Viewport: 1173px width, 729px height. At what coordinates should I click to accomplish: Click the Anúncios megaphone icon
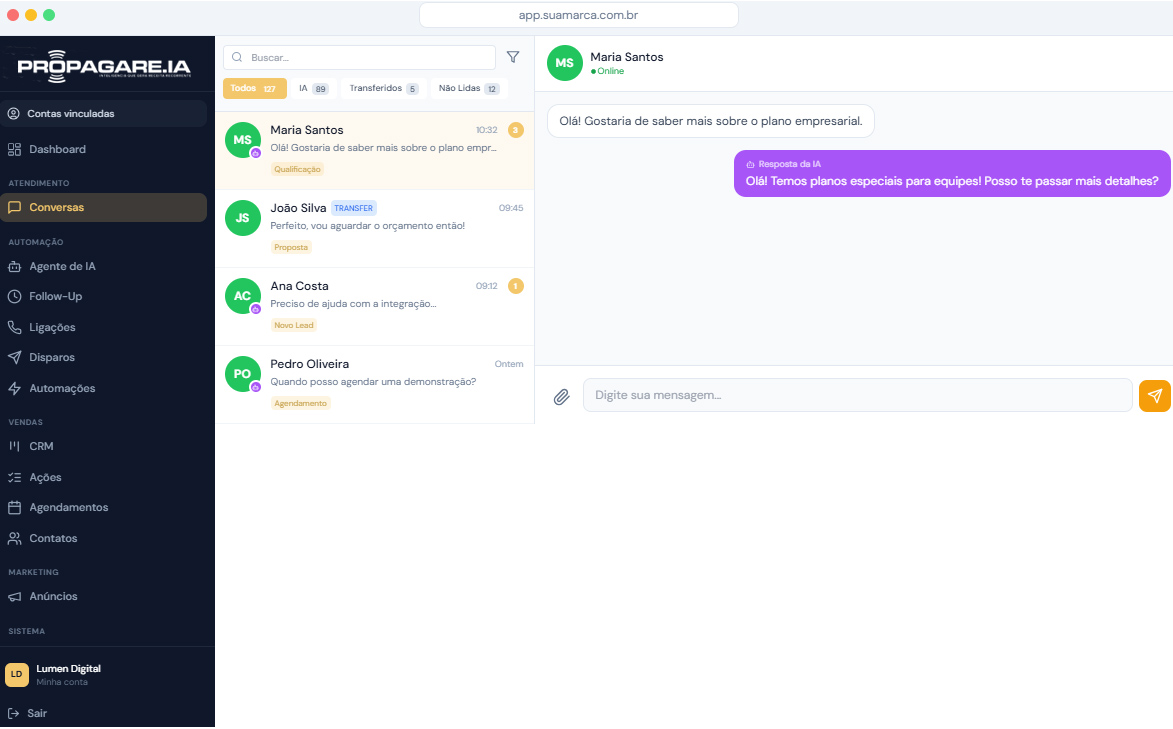(x=14, y=597)
